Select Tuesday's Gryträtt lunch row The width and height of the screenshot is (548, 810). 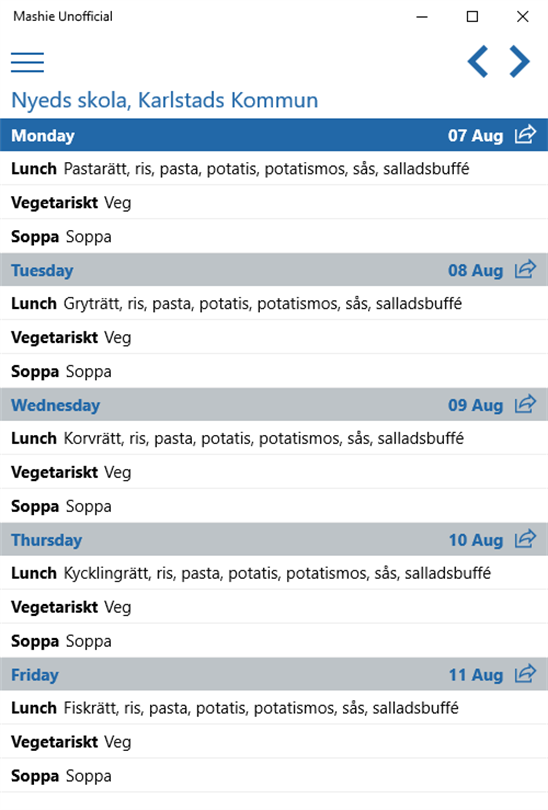pyautogui.click(x=274, y=303)
